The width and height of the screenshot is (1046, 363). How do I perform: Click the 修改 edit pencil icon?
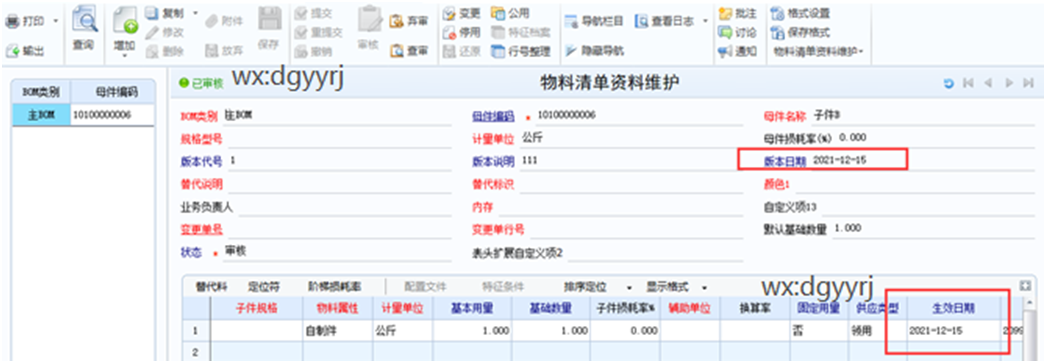click(x=151, y=32)
